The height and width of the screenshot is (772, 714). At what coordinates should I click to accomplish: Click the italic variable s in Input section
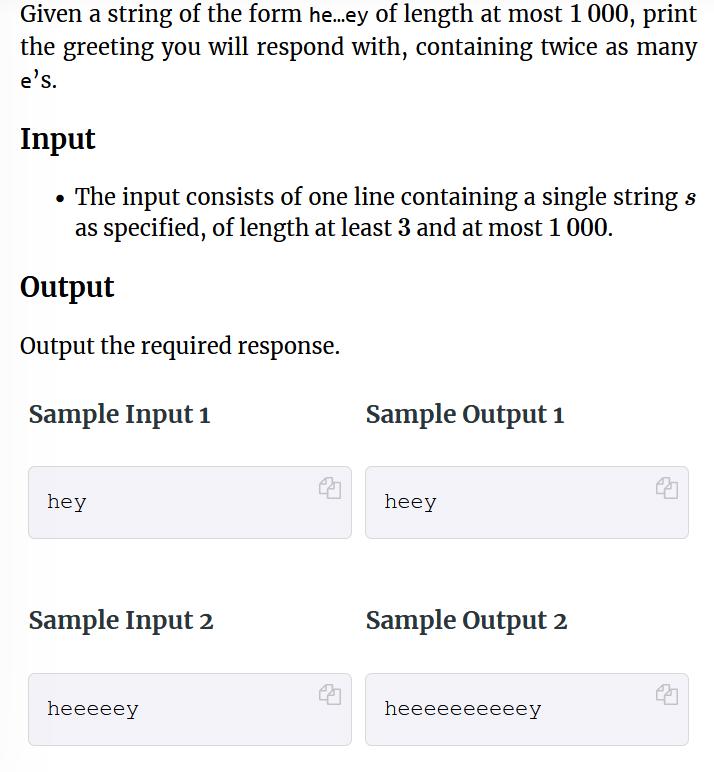(690, 198)
